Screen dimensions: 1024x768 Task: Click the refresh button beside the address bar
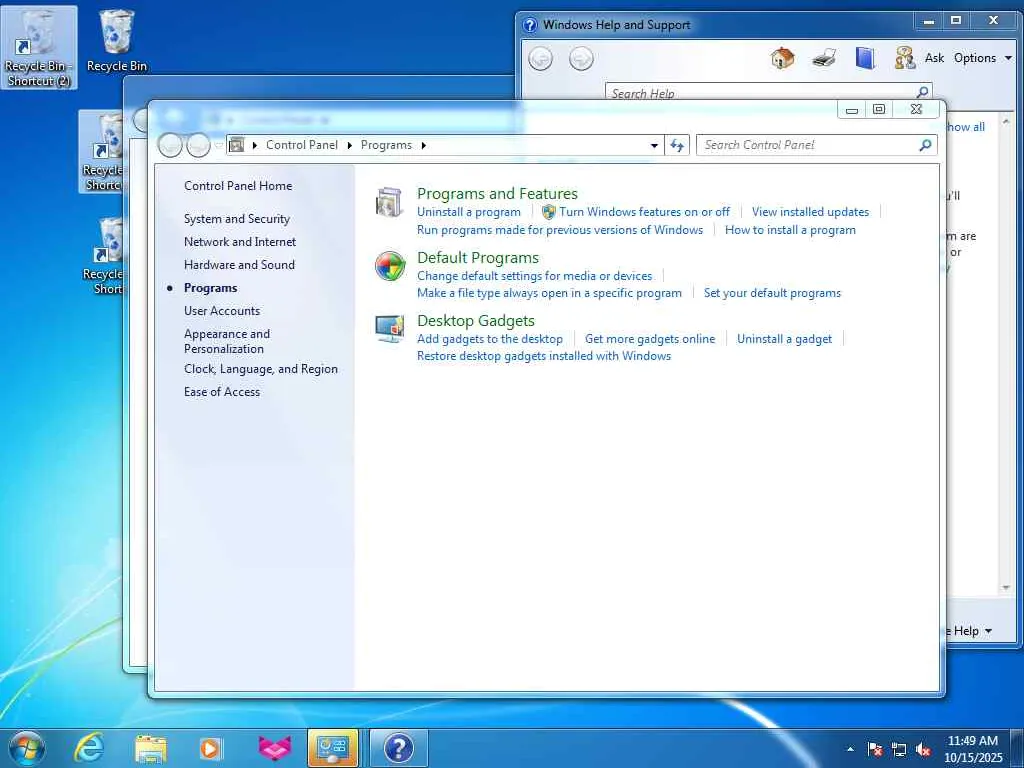(x=677, y=145)
